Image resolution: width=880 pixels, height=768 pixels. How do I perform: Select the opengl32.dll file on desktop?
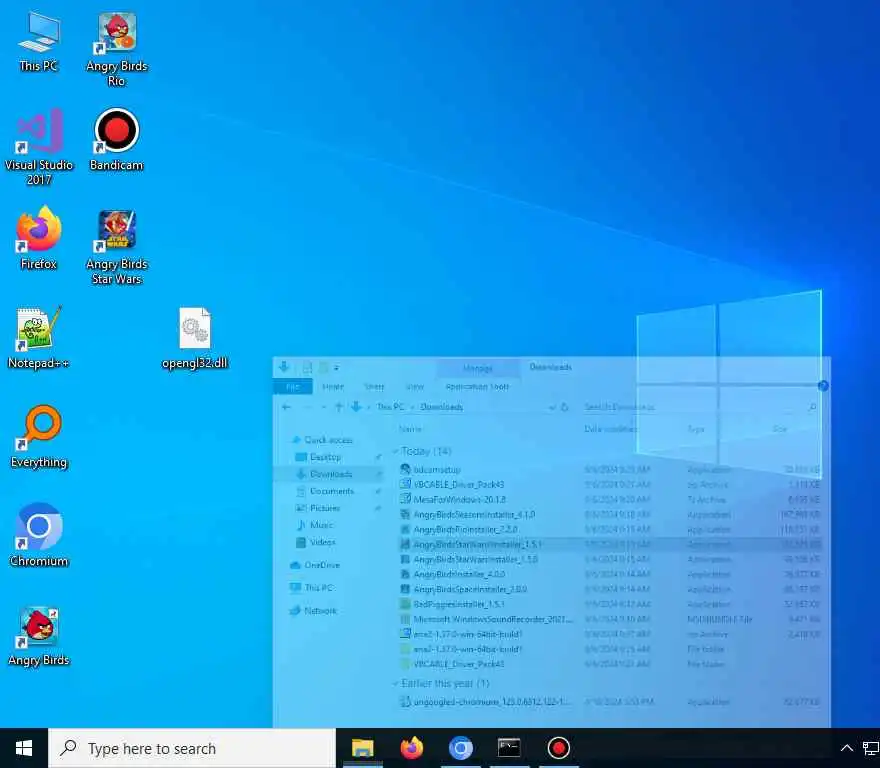point(195,339)
